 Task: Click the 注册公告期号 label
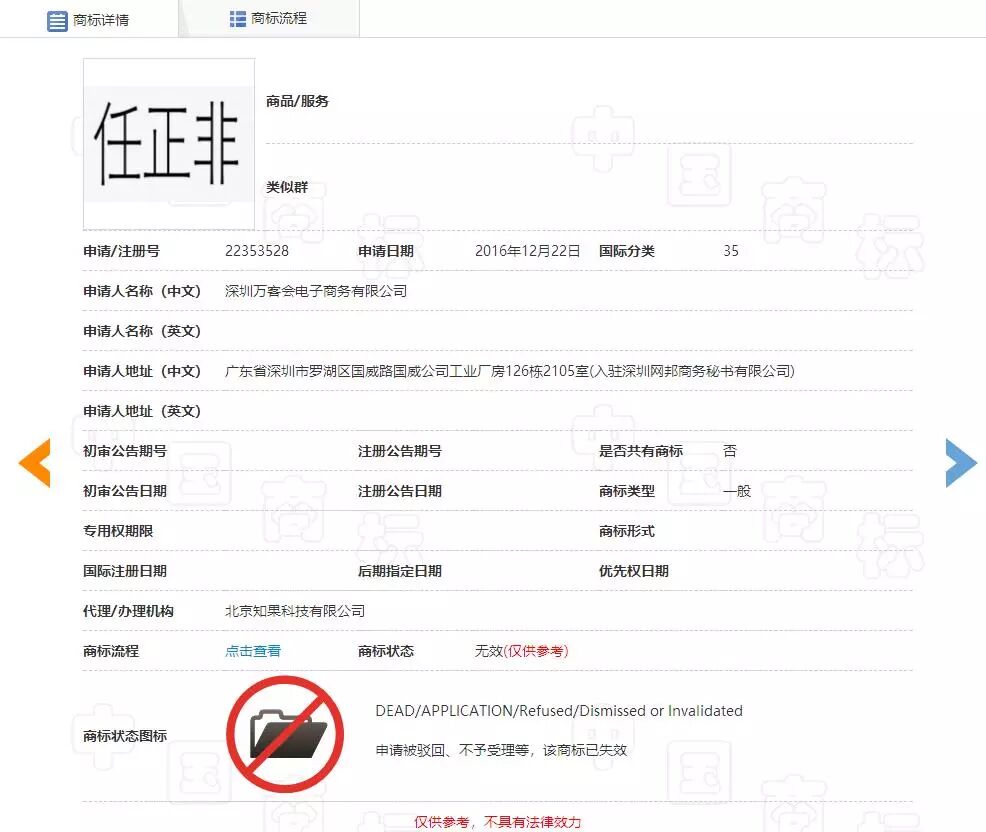tap(400, 451)
